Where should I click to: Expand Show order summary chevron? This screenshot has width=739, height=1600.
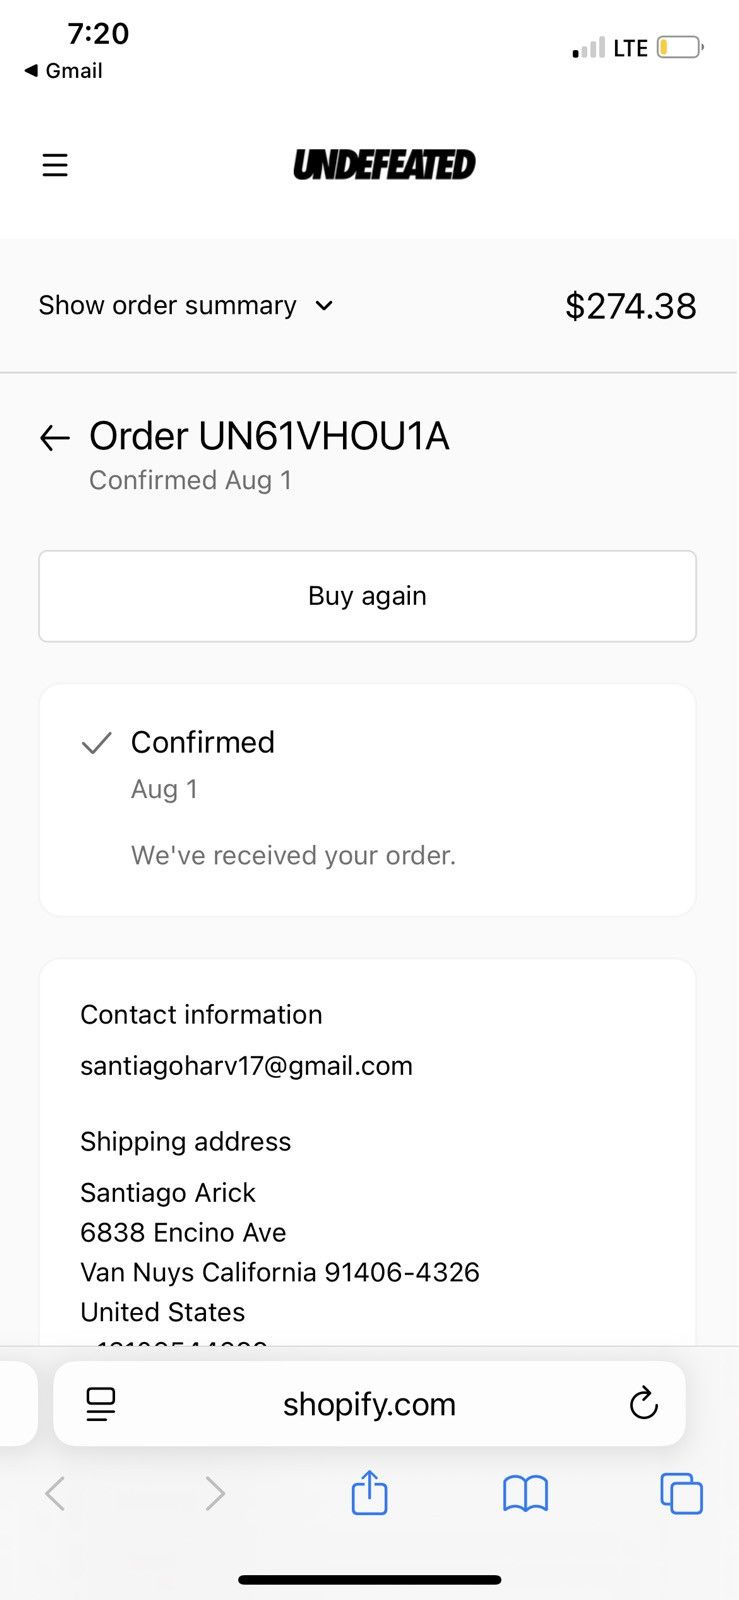[324, 306]
